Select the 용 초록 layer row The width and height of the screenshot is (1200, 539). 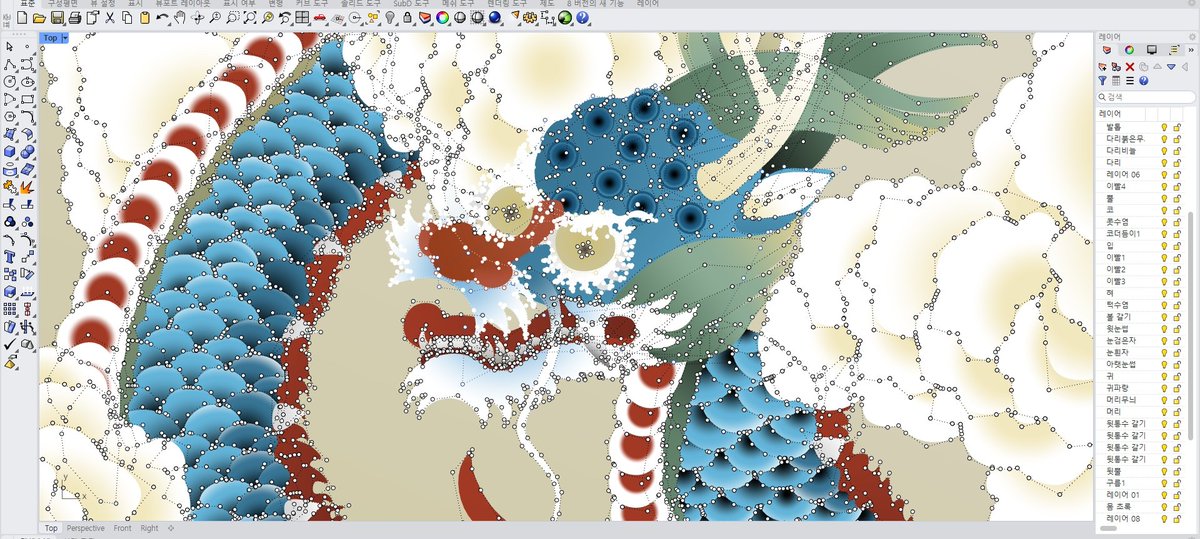[1144, 507]
